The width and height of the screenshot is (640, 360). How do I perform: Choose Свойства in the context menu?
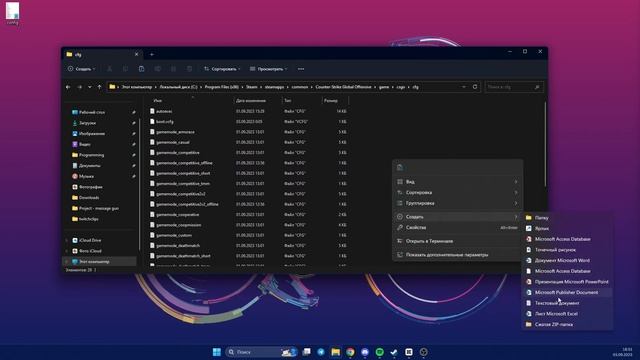point(458,227)
